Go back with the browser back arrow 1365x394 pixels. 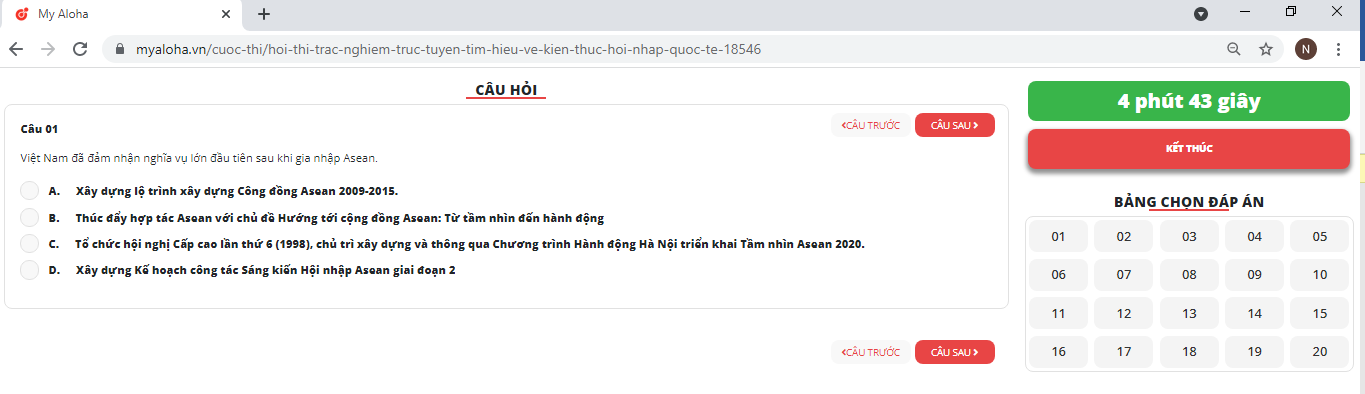pyautogui.click(x=16, y=49)
